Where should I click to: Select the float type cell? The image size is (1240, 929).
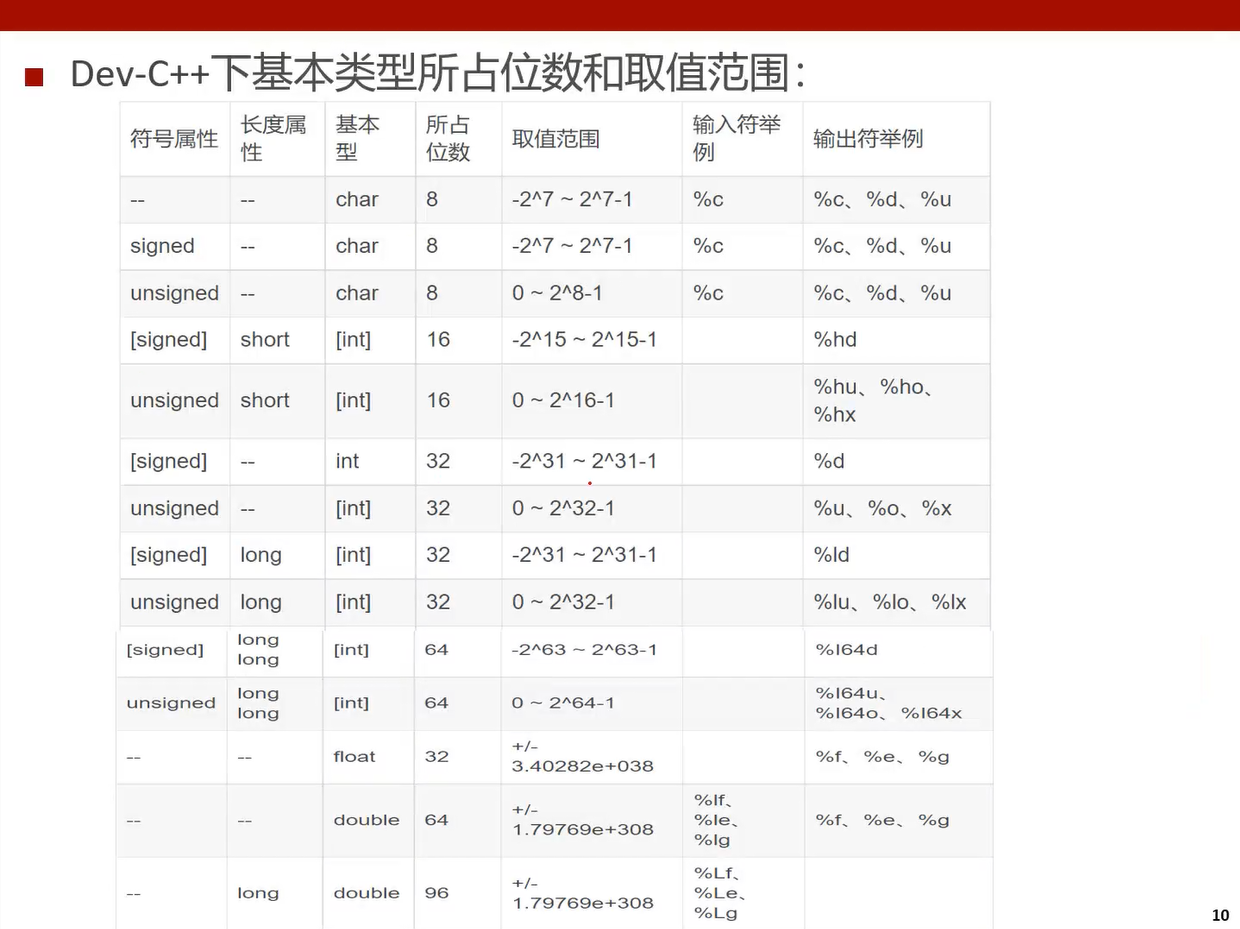coord(354,757)
